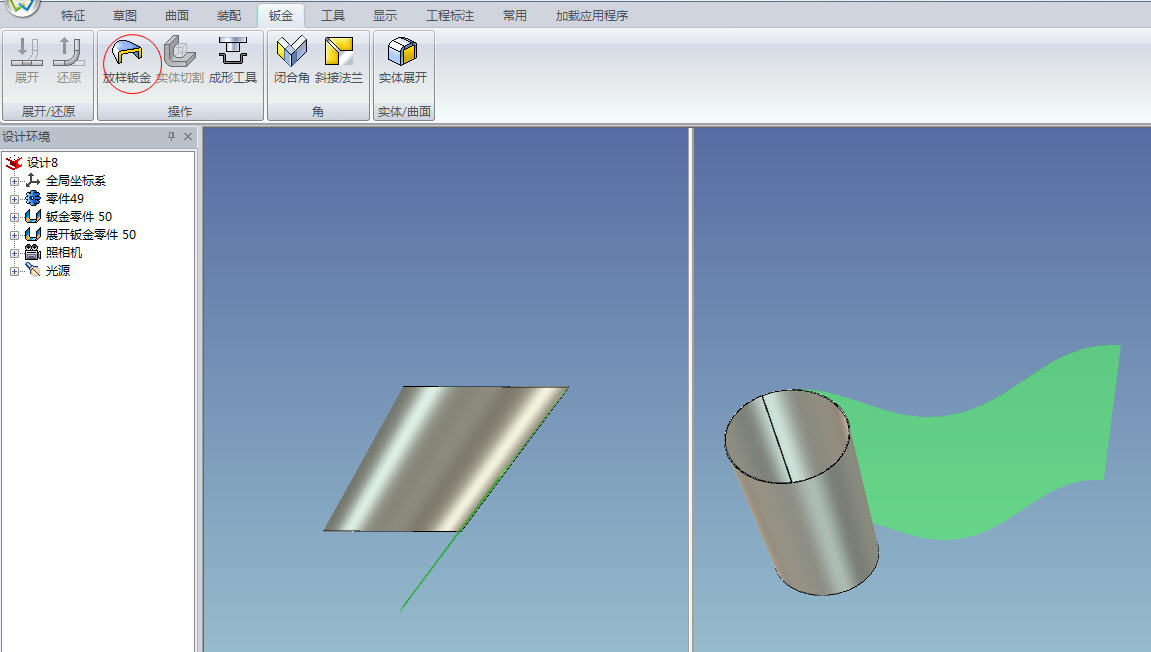Screen dimensions: 1151x652
Task: Click the 还原 restore icon
Action: [68, 60]
